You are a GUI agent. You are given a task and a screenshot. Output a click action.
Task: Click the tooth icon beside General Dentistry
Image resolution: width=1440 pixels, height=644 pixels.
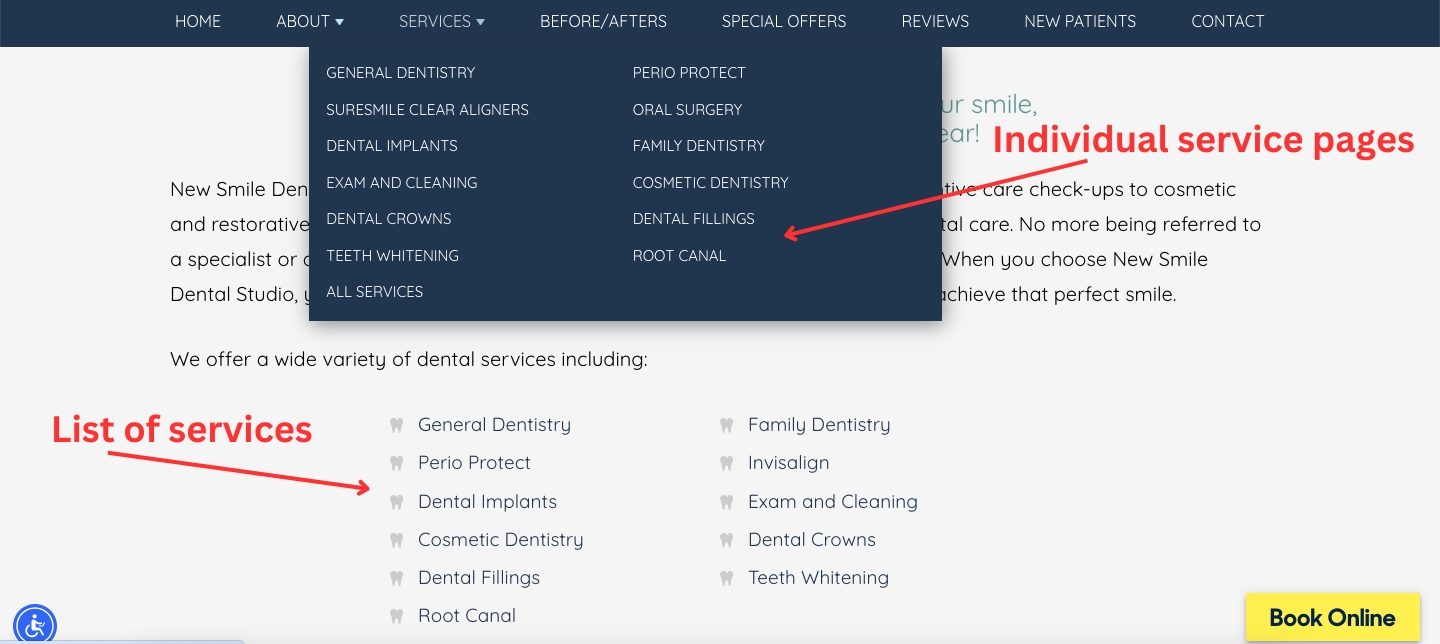point(396,424)
